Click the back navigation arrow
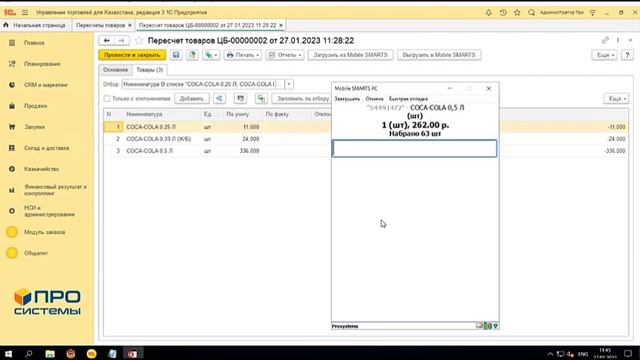Viewport: 640px width, 360px height. 107,40
